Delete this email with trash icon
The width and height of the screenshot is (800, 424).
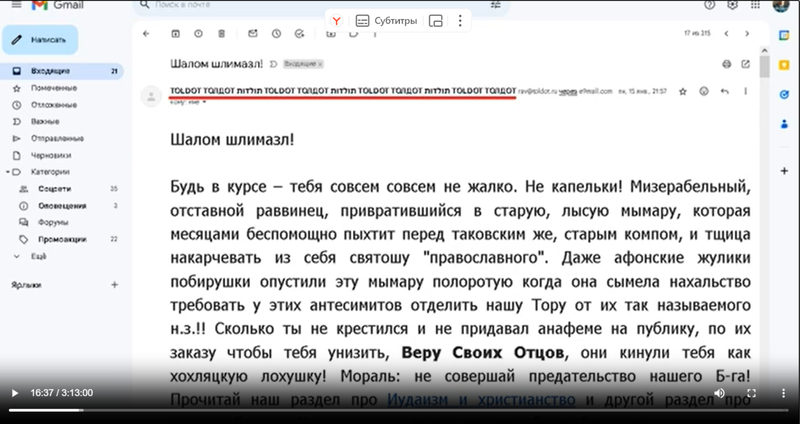click(x=221, y=34)
